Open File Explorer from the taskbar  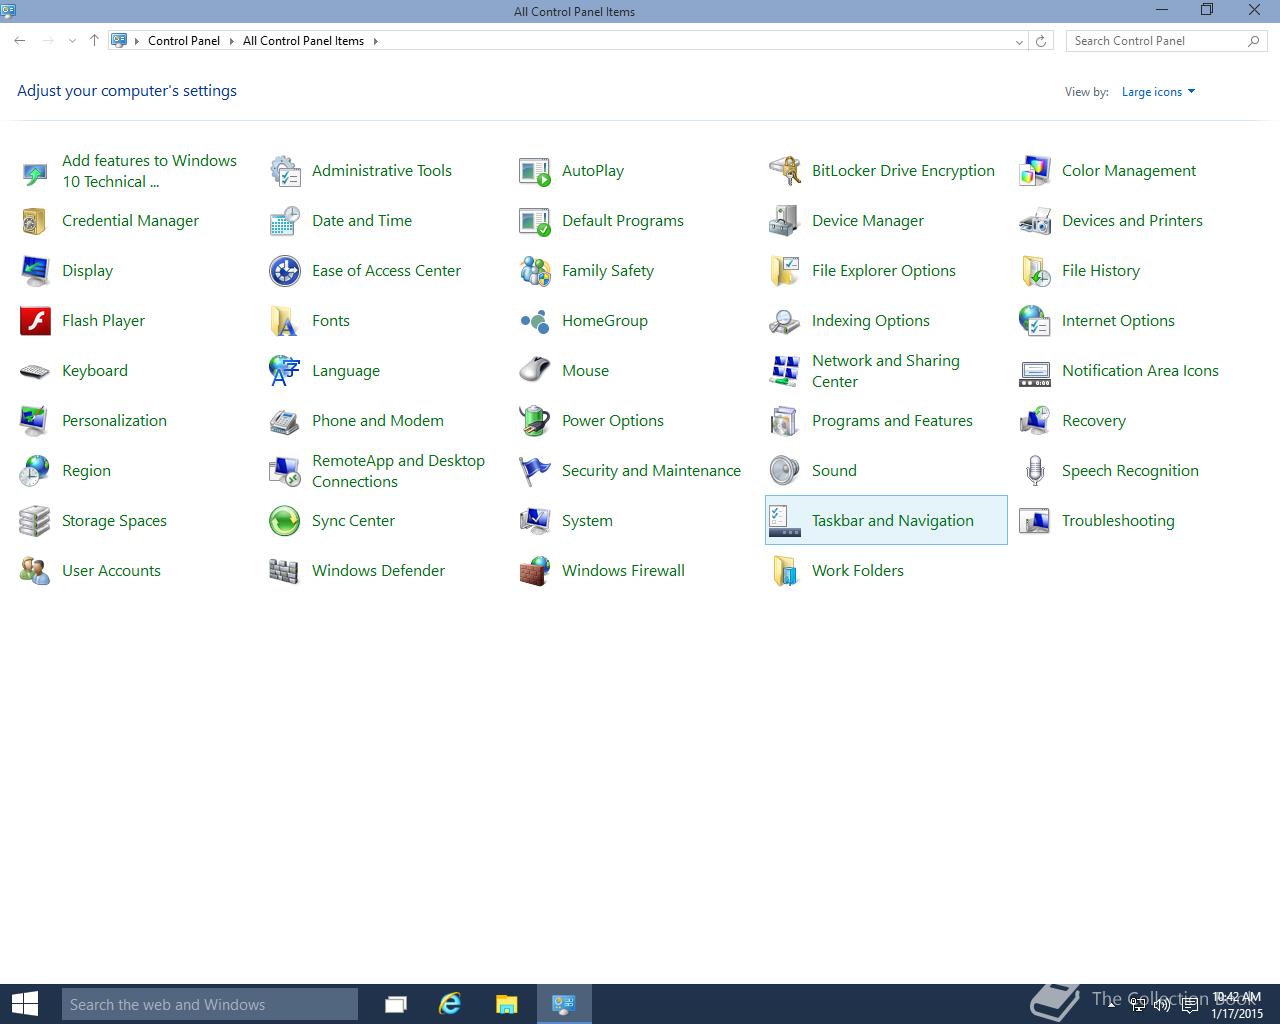click(x=507, y=1004)
